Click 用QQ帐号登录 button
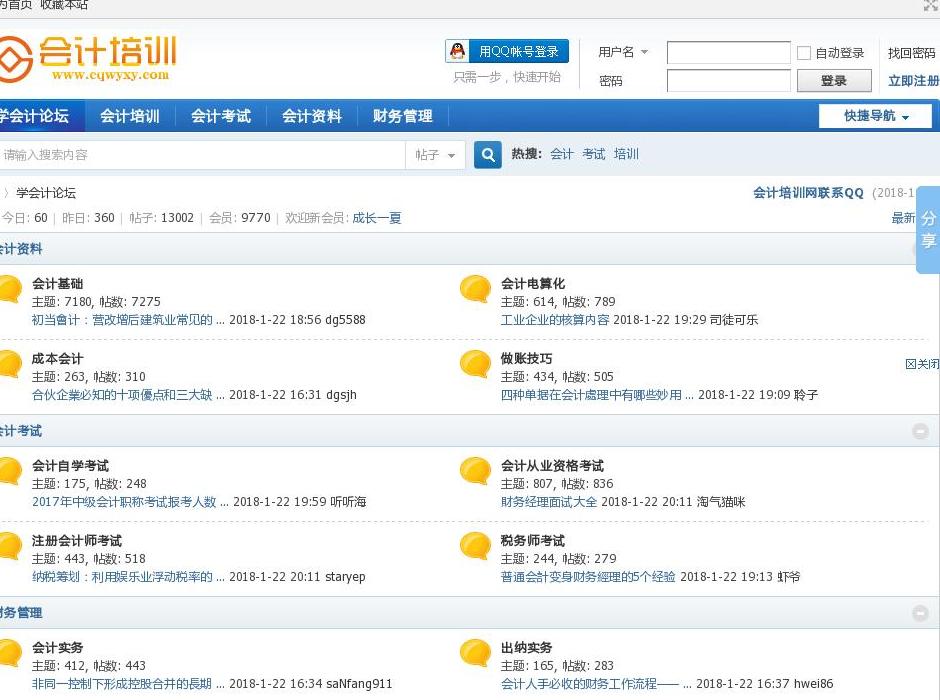 pyautogui.click(x=507, y=52)
